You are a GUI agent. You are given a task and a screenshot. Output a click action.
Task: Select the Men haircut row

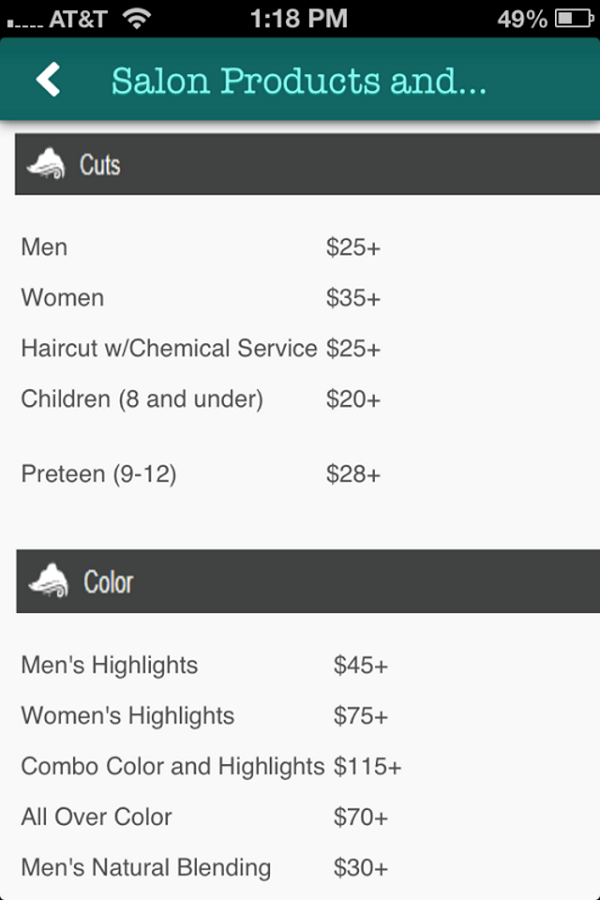201,247
